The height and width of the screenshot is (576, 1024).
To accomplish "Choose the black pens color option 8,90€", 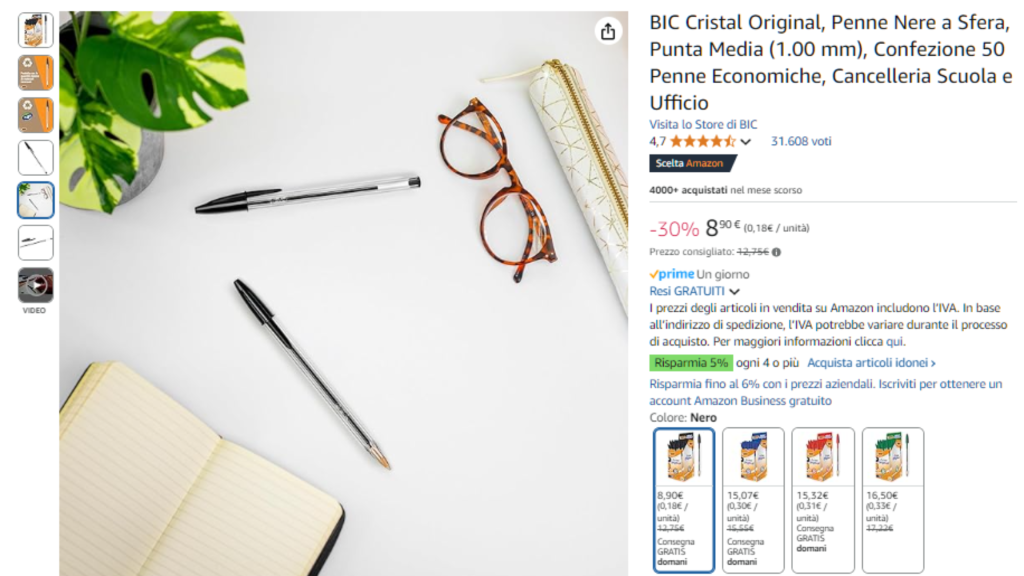I will 684,500.
